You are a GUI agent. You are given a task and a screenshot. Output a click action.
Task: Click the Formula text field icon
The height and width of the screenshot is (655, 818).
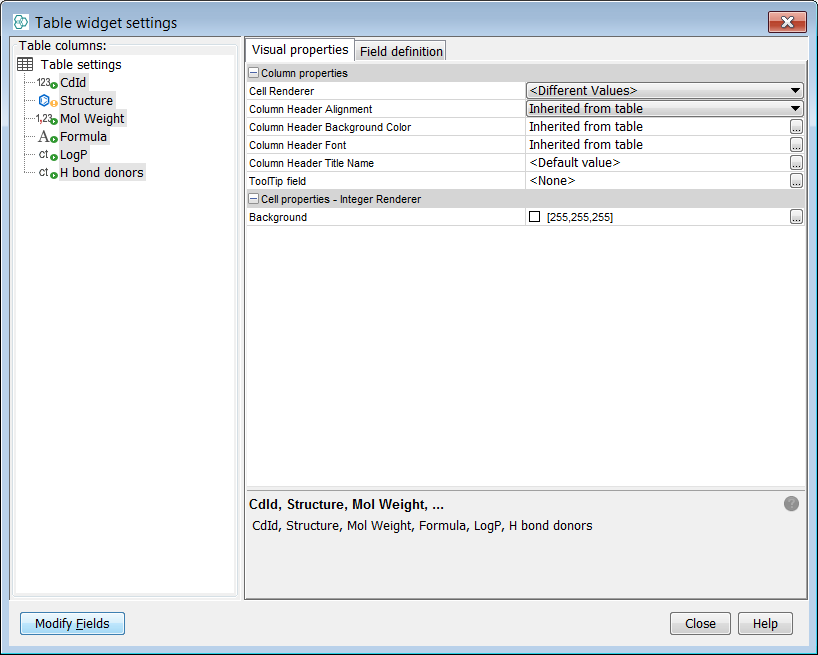[x=46, y=137]
